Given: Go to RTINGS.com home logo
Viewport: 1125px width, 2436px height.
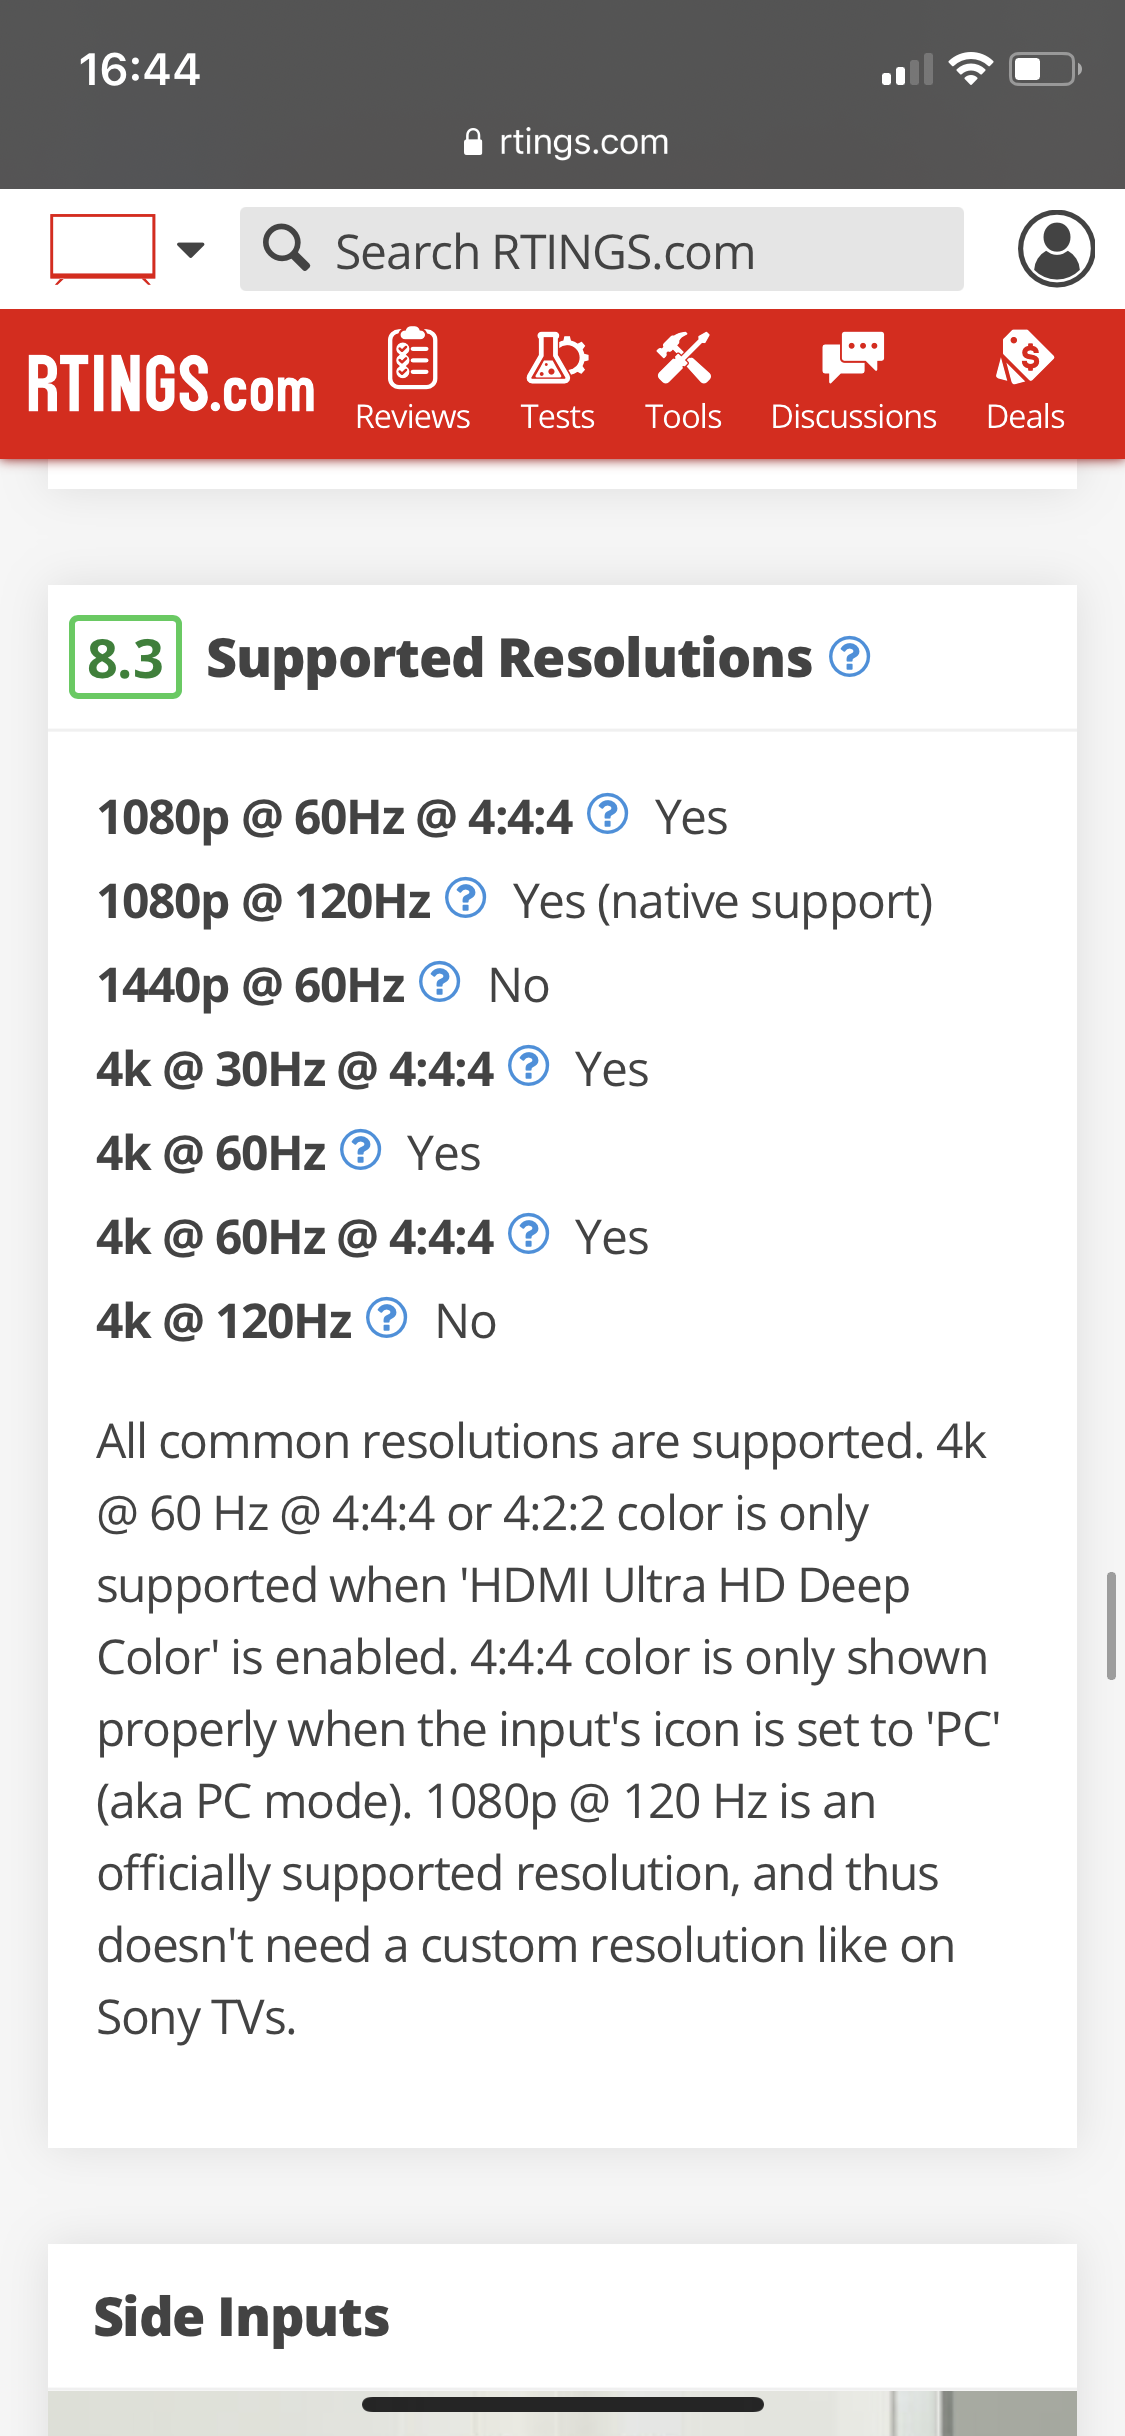Looking at the screenshot, I should [x=171, y=385].
